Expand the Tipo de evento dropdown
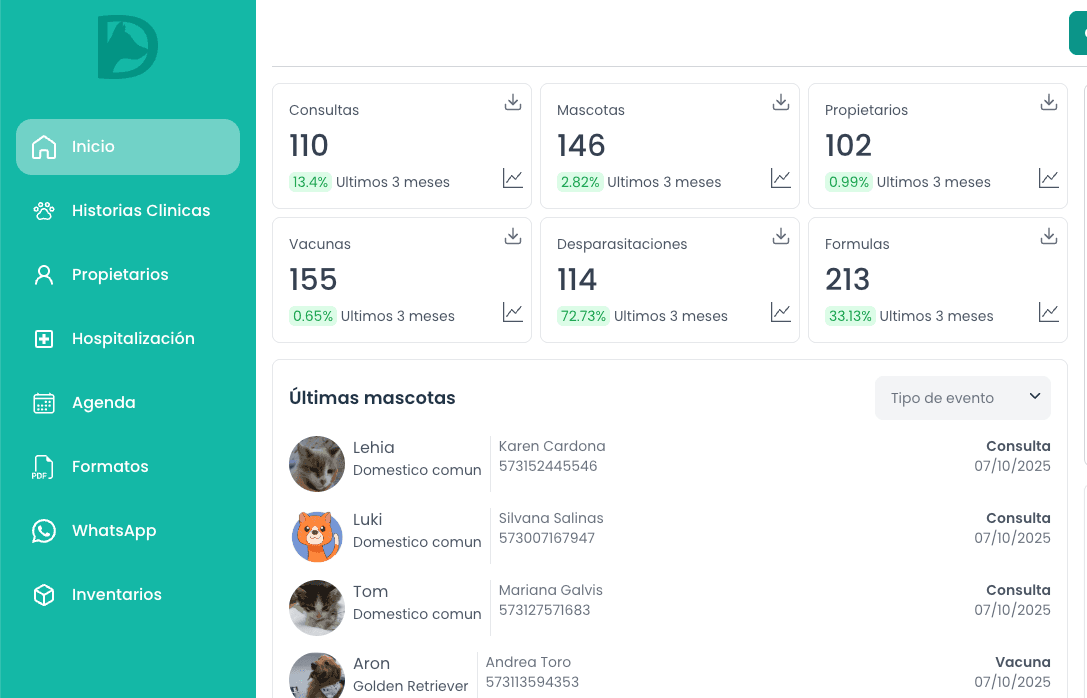The width and height of the screenshot is (1087, 698). 962,398
